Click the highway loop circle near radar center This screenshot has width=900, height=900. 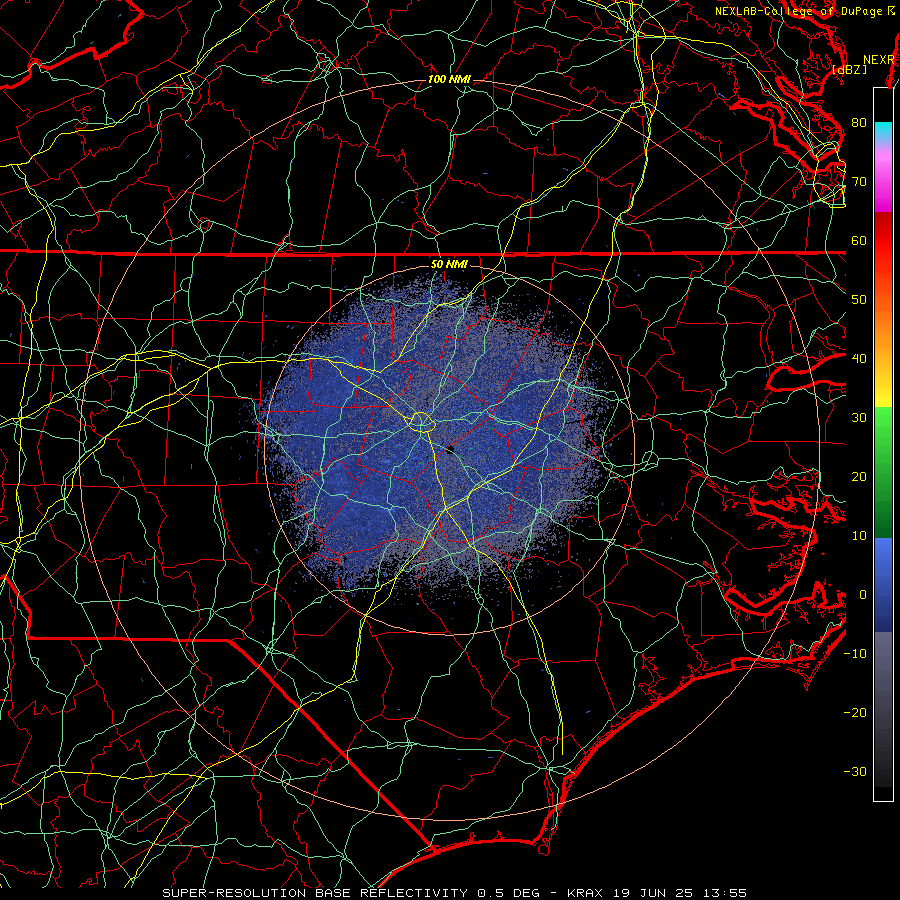coord(421,422)
